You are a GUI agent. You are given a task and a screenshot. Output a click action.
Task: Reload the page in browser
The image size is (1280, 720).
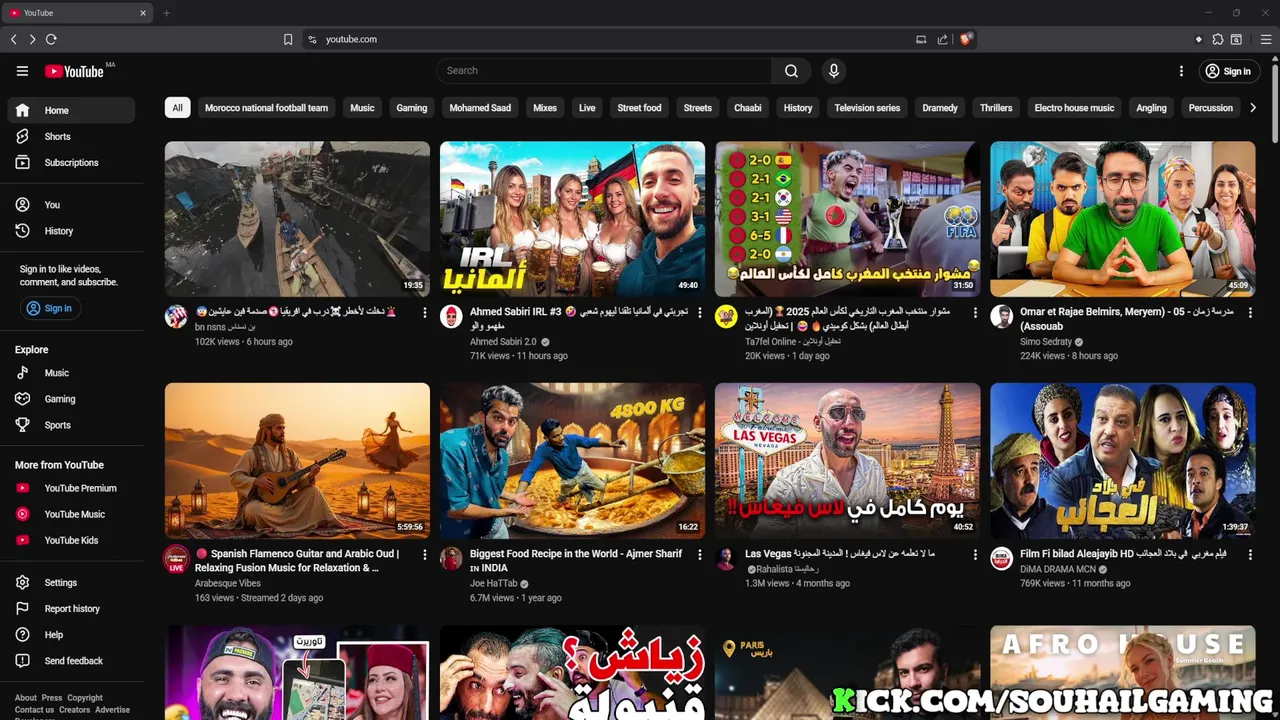pyautogui.click(x=51, y=39)
